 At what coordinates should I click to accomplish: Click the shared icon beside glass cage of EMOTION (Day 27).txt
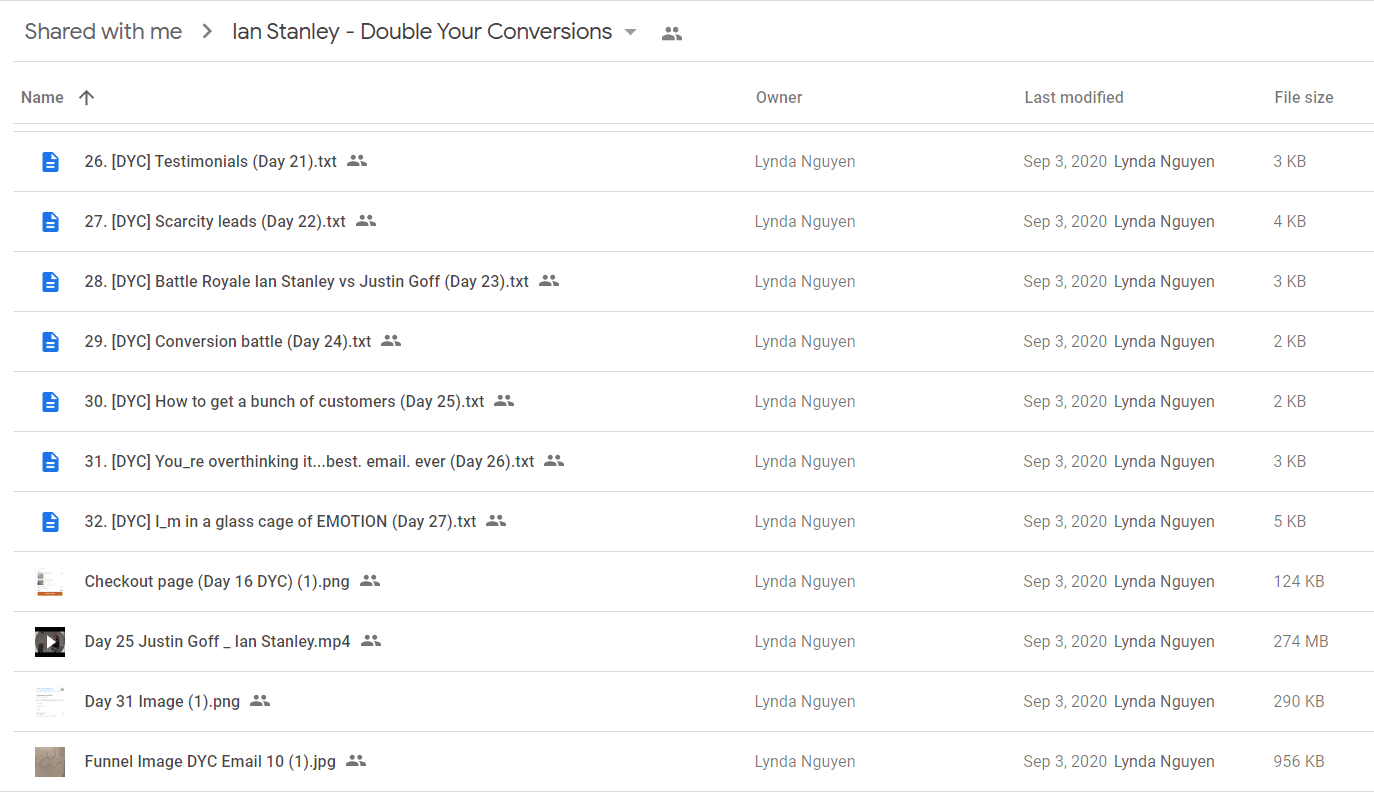pos(496,520)
